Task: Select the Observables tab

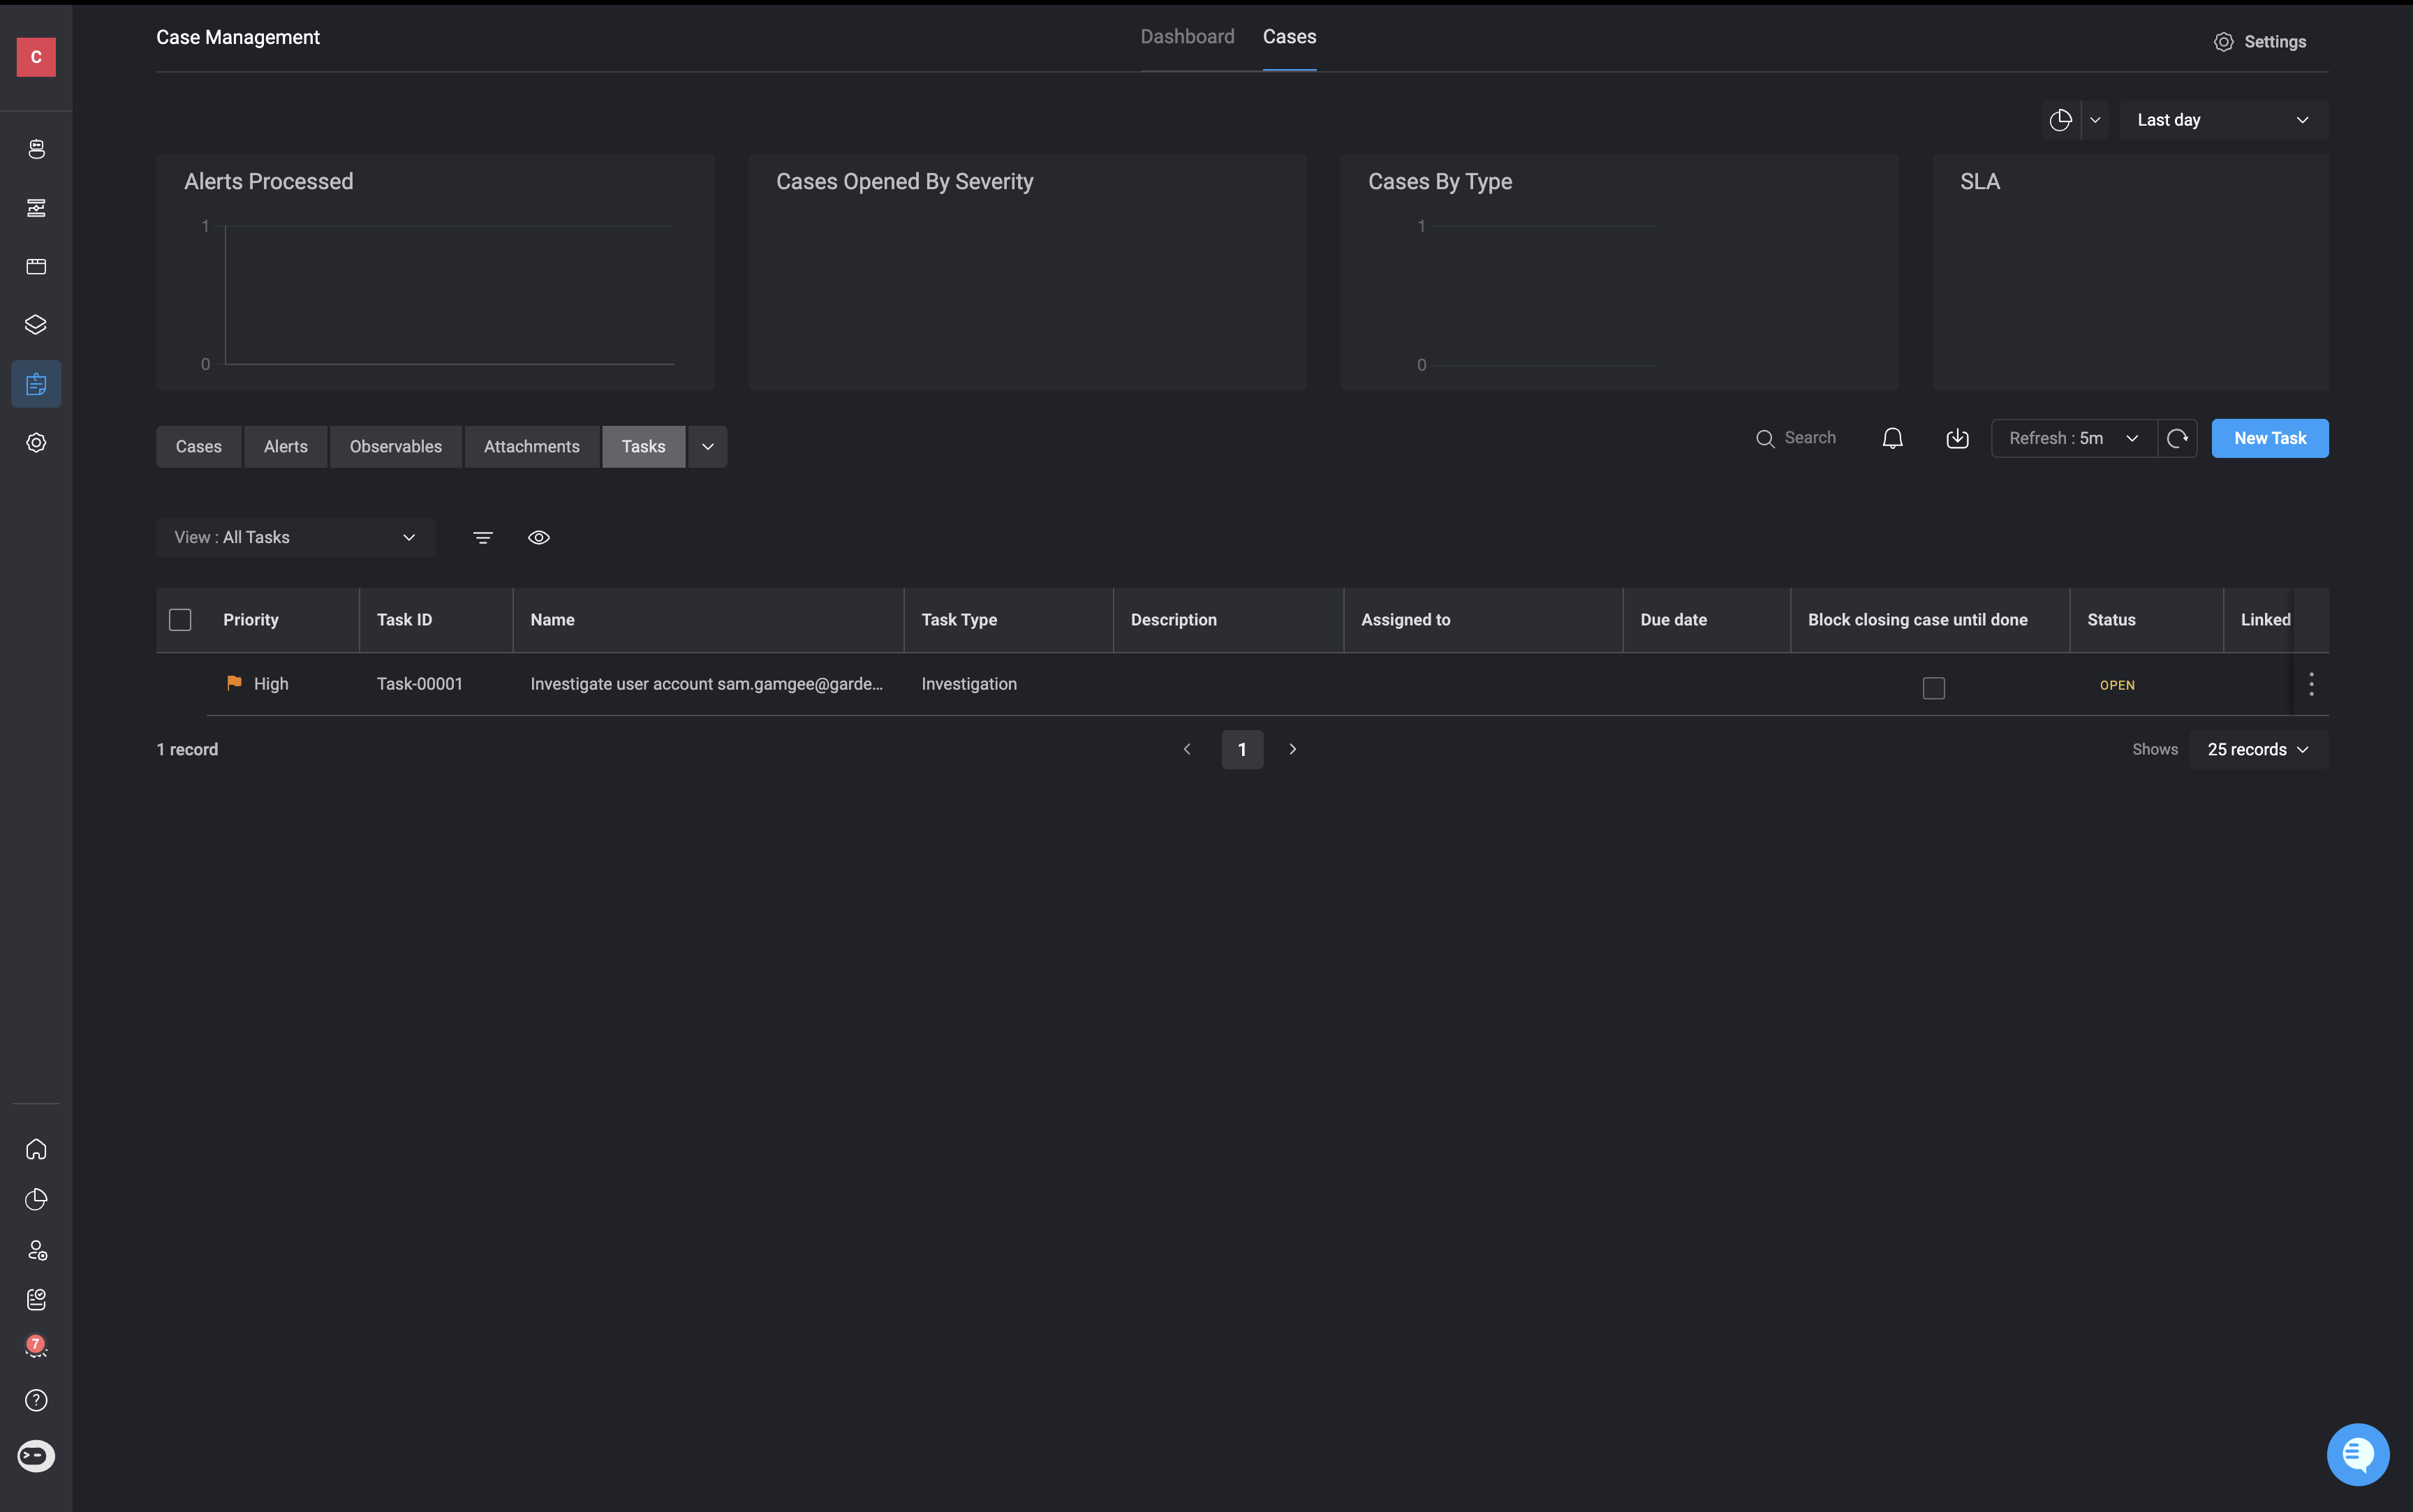Action: [x=396, y=446]
